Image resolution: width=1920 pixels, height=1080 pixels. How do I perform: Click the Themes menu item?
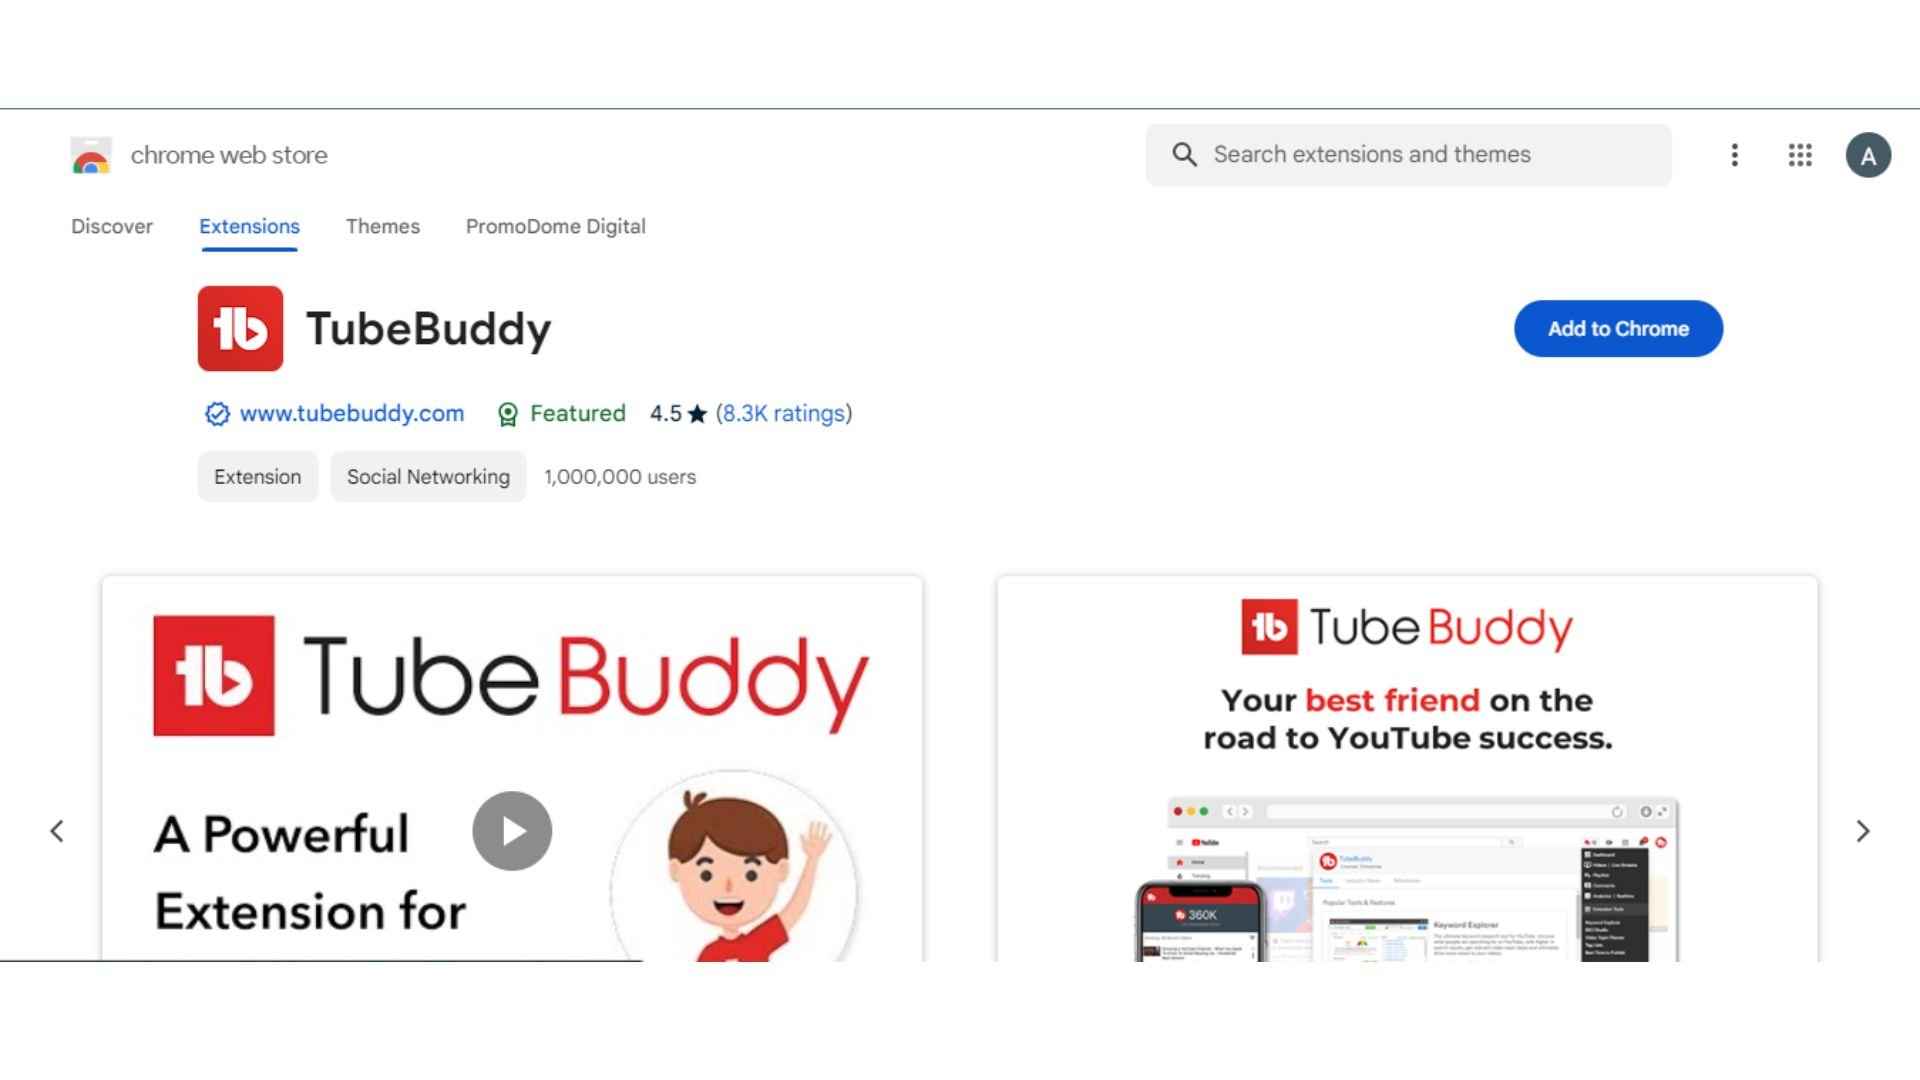click(x=381, y=225)
